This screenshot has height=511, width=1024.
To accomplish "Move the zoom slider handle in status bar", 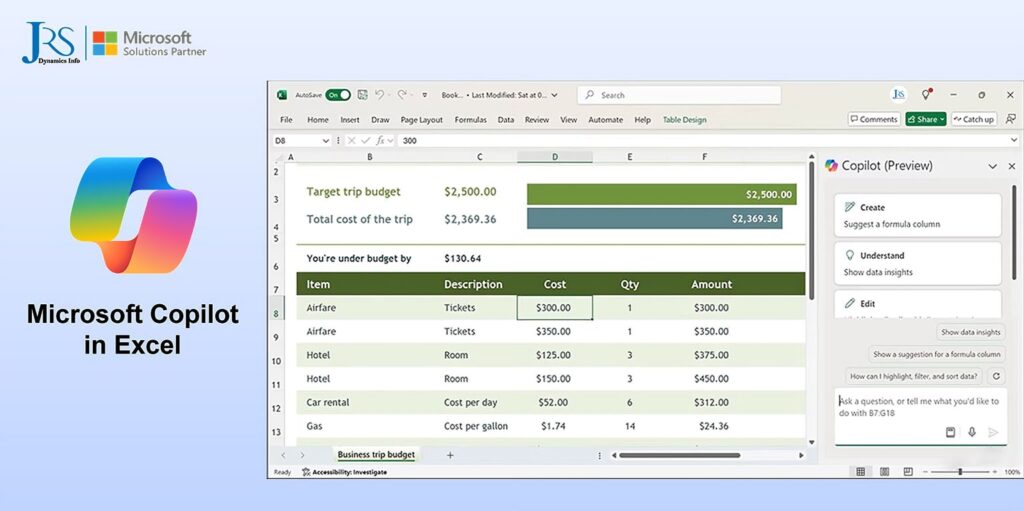I will 960,472.
